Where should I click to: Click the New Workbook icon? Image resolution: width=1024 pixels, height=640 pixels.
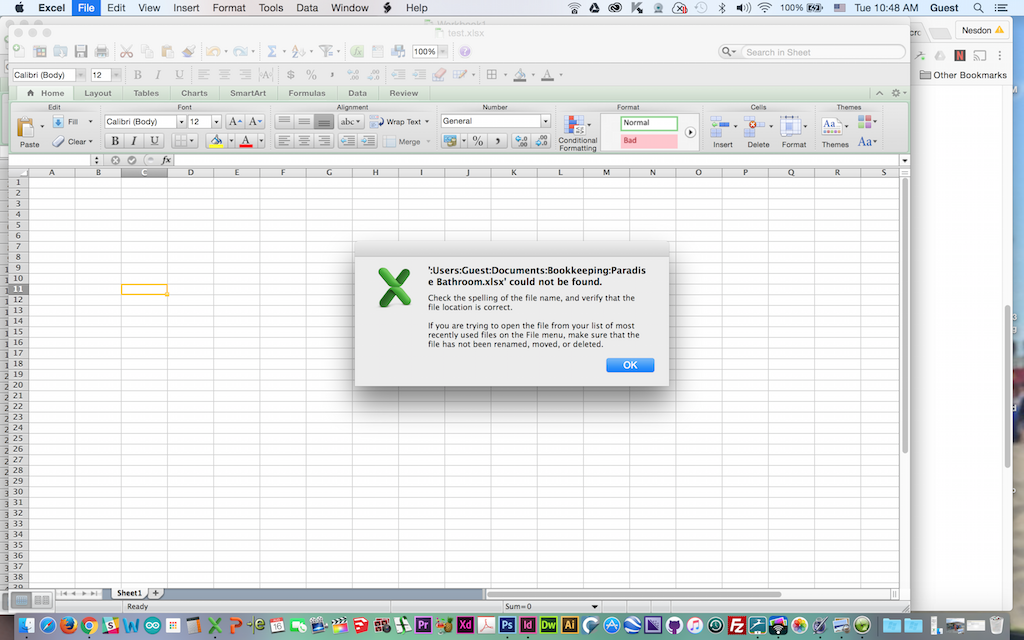click(19, 52)
